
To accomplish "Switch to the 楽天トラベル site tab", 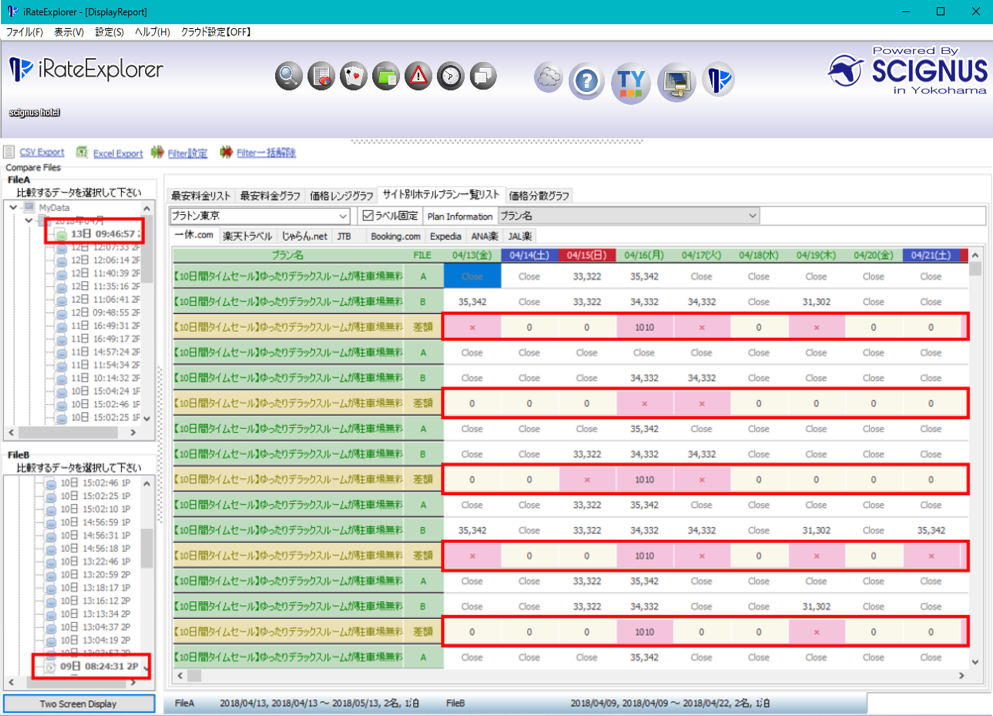I will coord(246,237).
